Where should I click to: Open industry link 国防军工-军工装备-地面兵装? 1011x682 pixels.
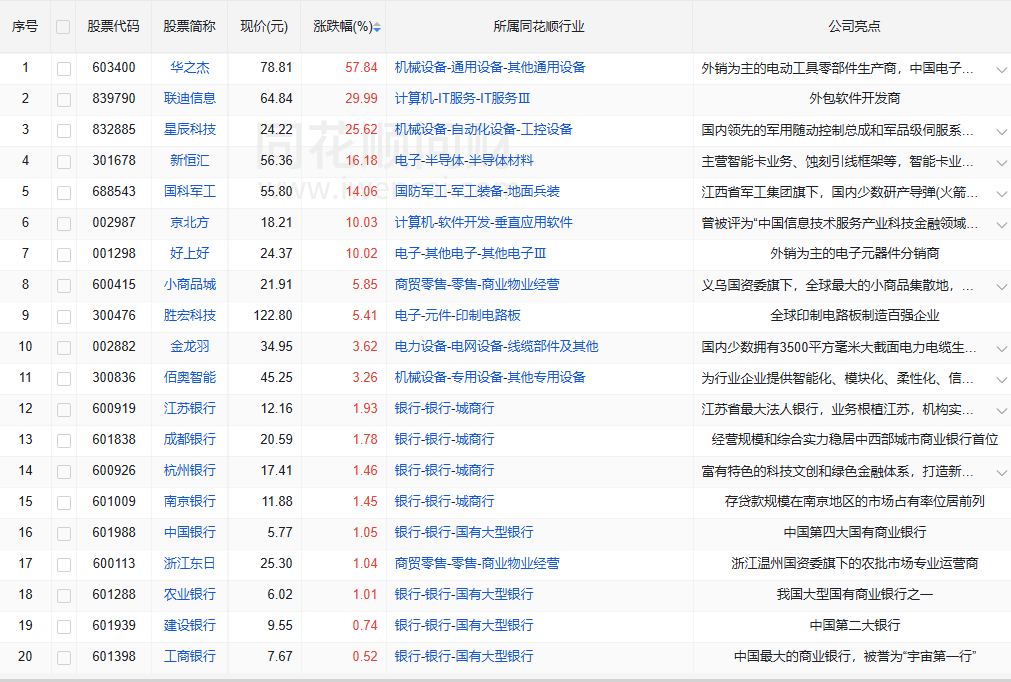(477, 191)
